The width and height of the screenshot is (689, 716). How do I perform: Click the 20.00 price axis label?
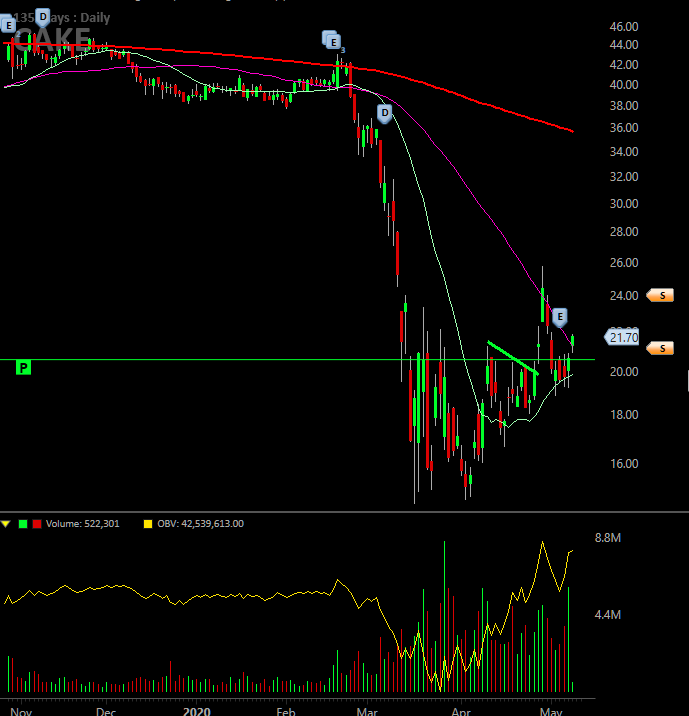pyautogui.click(x=624, y=372)
